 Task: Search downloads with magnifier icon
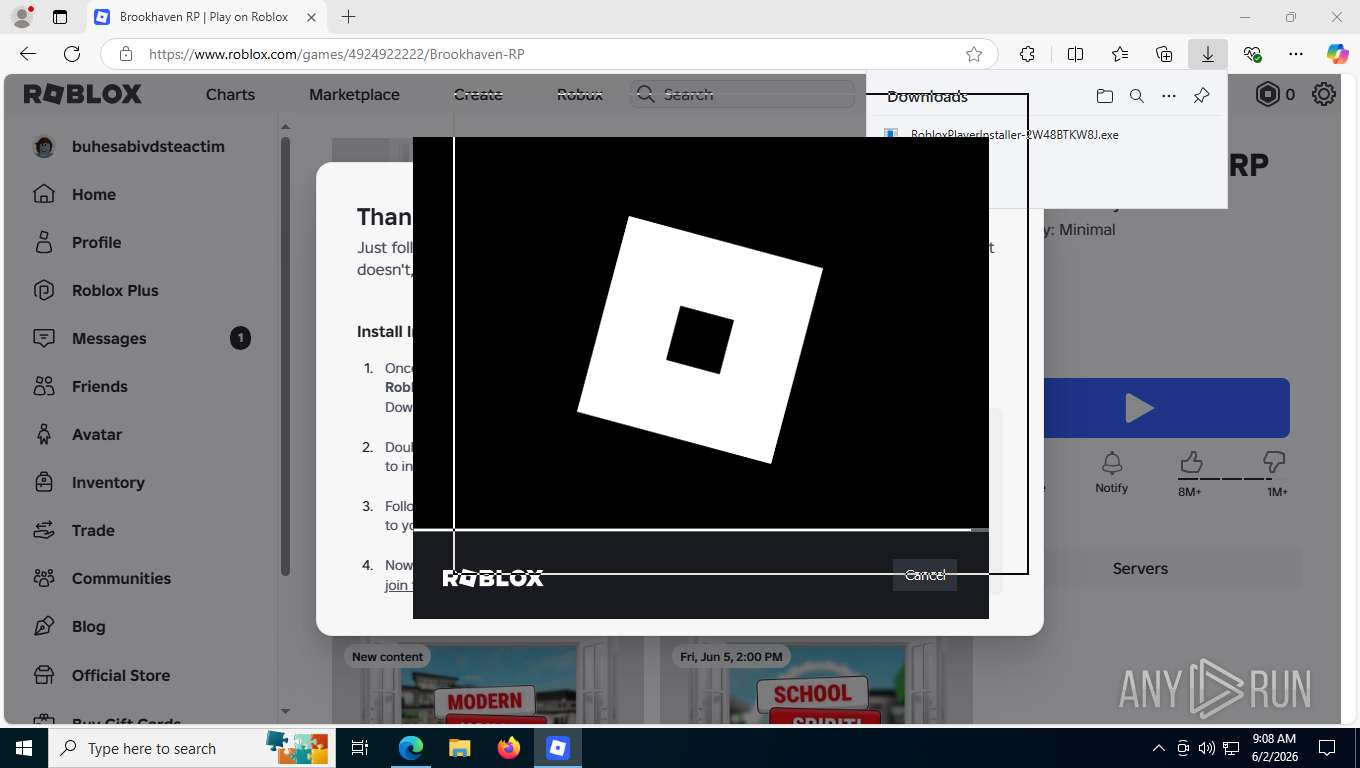coord(1136,96)
